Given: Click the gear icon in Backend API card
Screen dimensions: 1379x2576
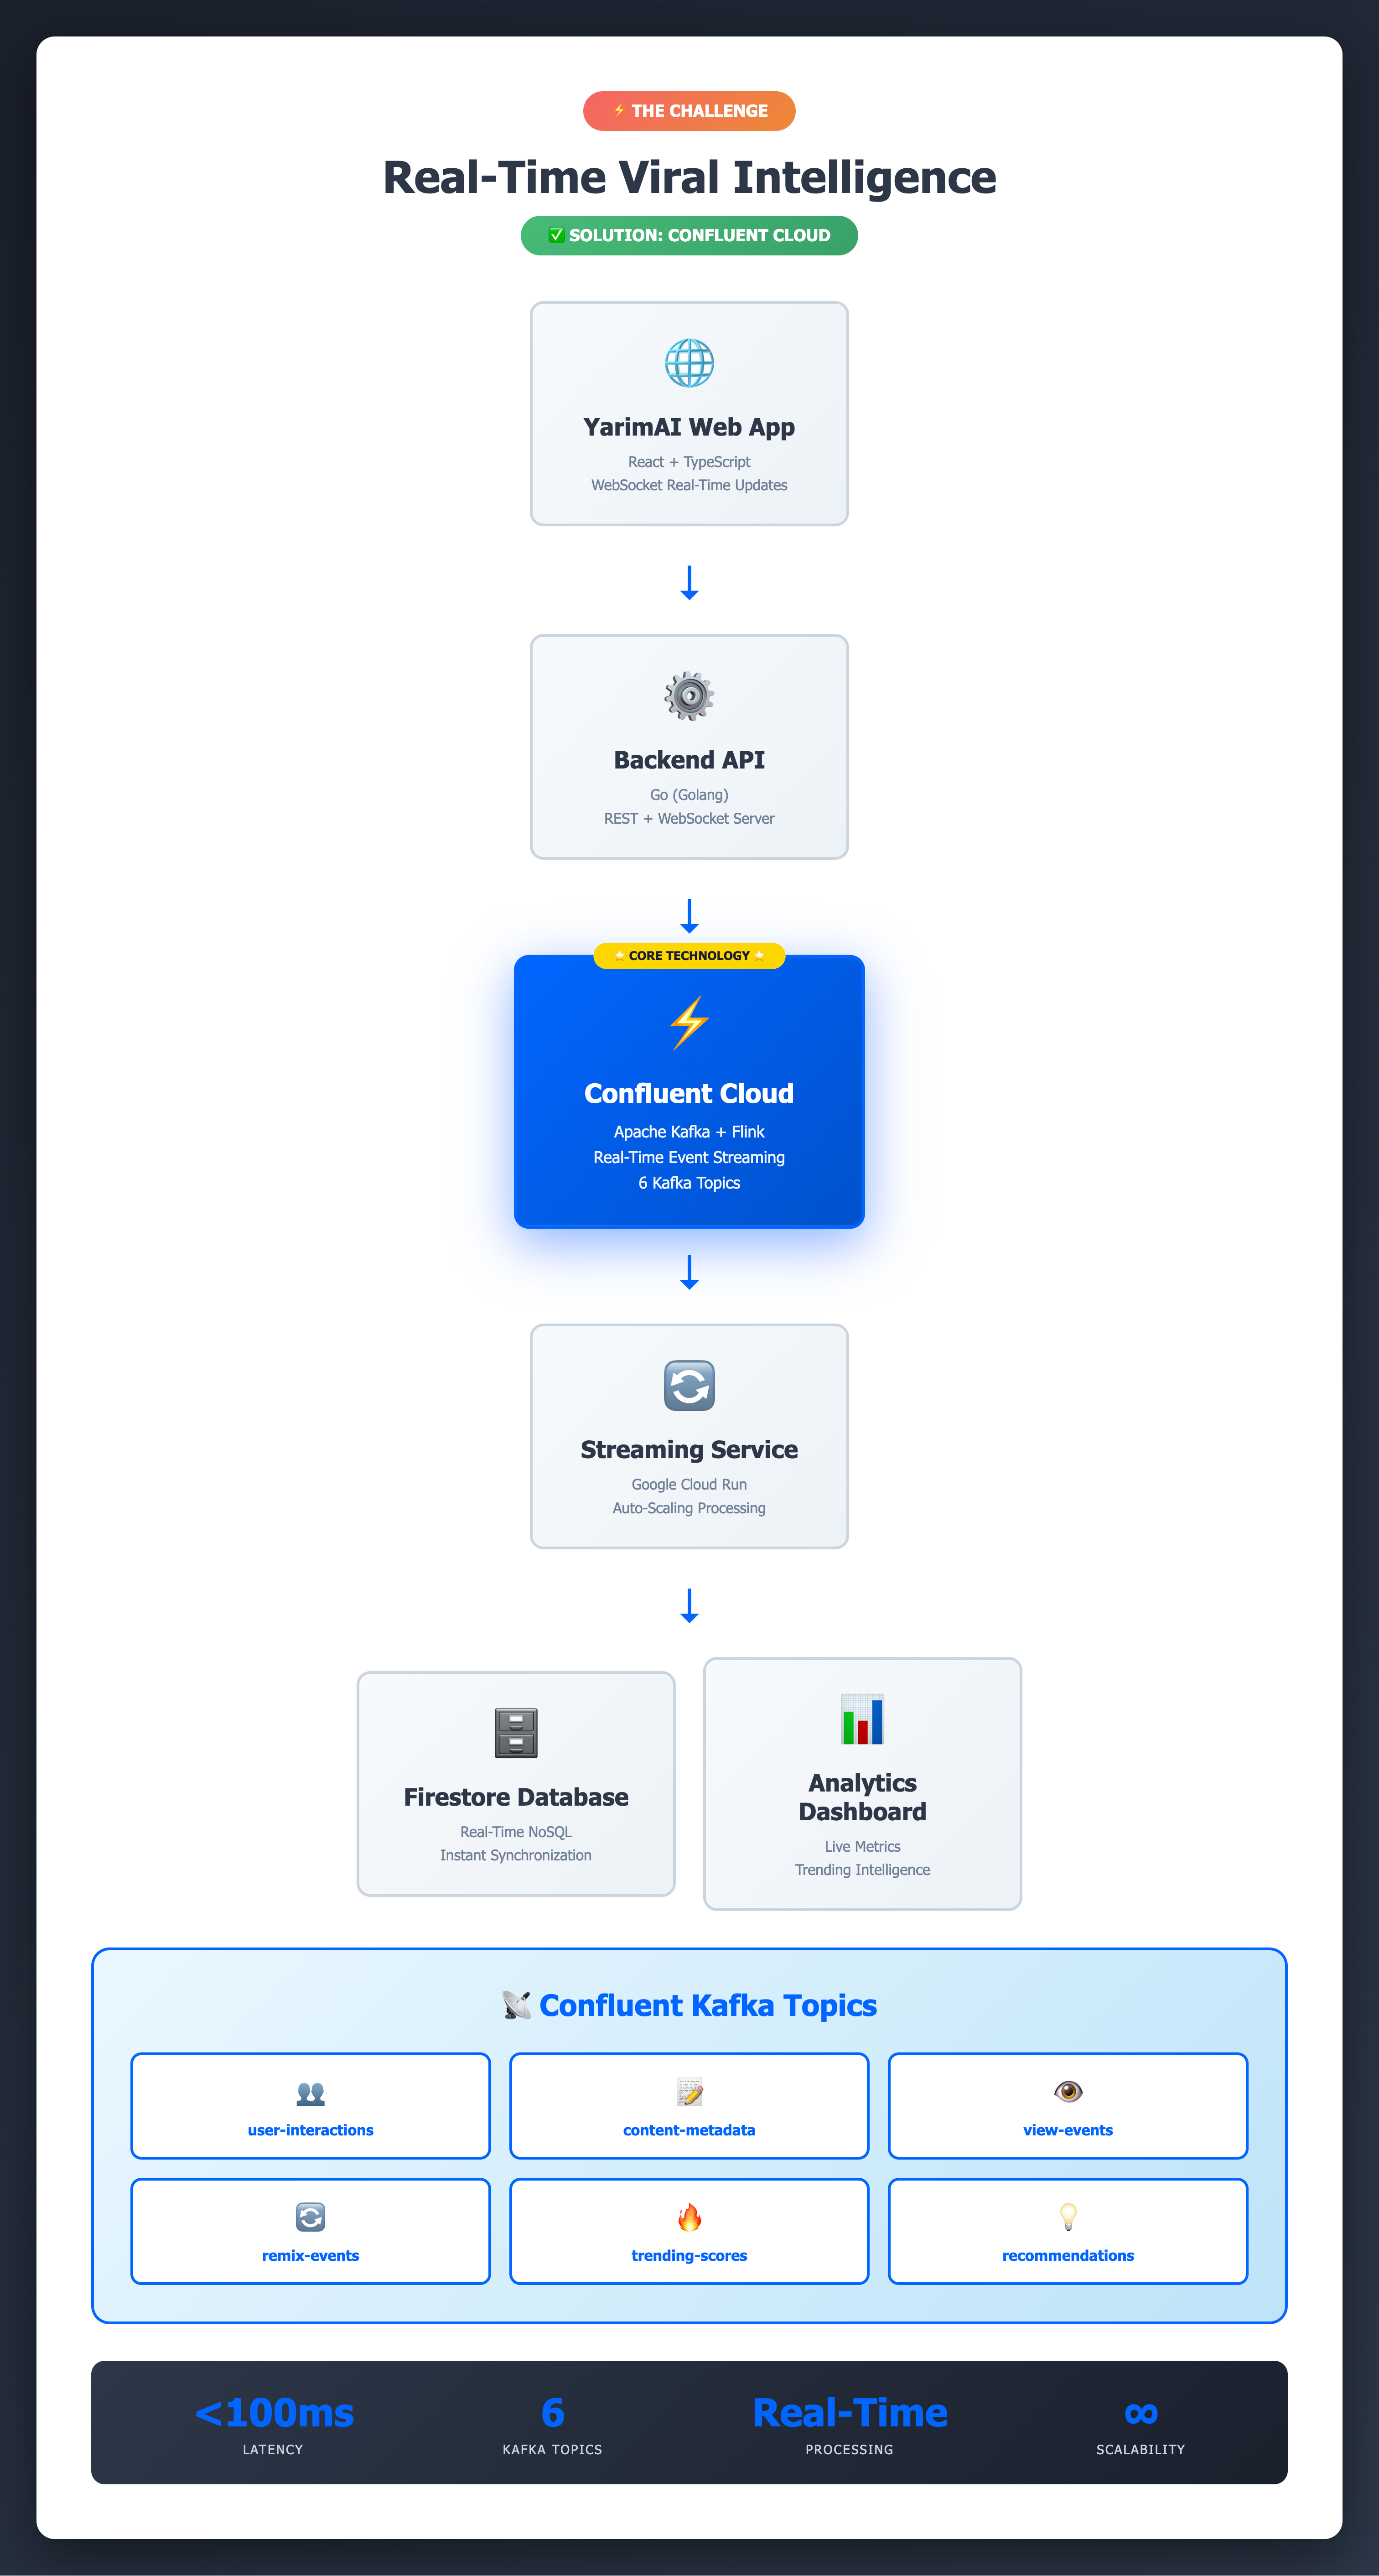Looking at the screenshot, I should [689, 696].
